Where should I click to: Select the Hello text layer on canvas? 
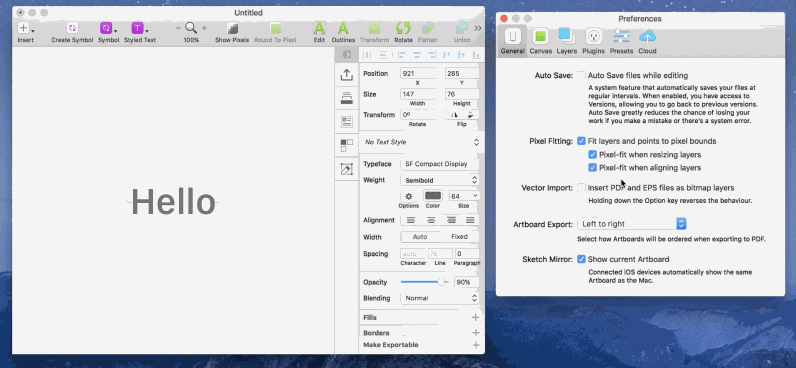[173, 202]
